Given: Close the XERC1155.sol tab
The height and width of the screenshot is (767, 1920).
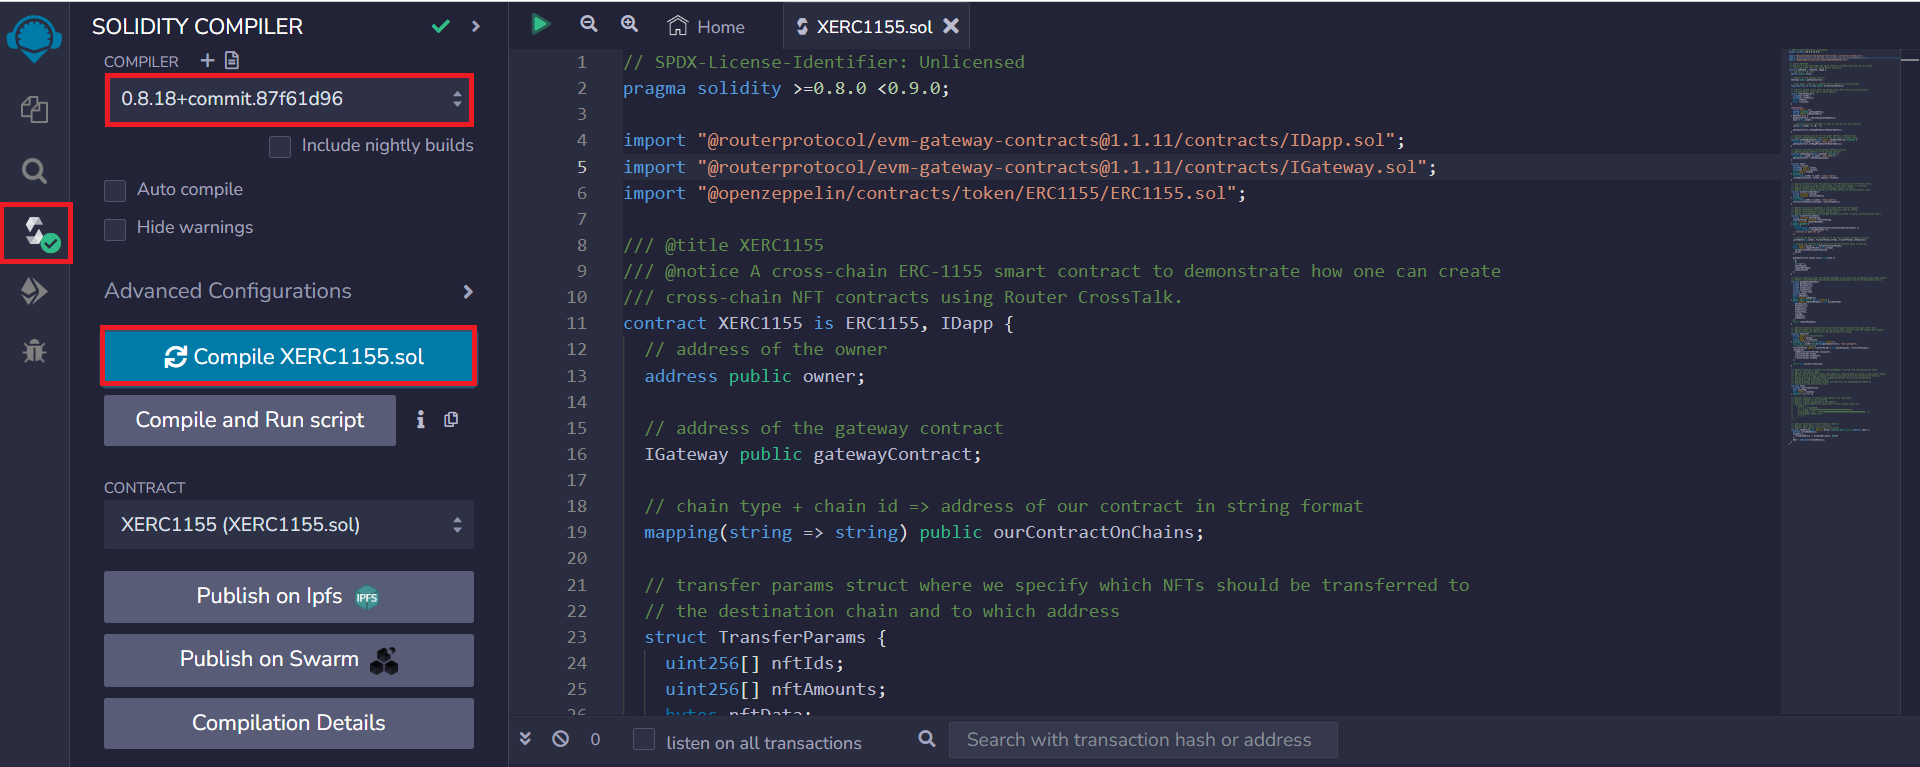Looking at the screenshot, I should click(951, 26).
